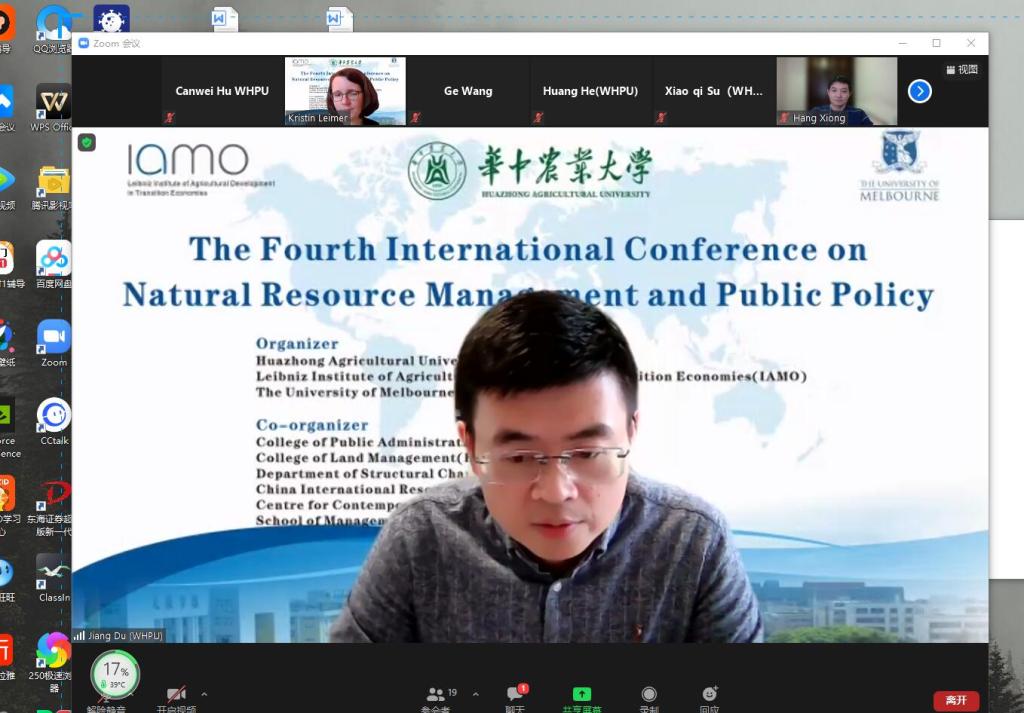Open the reactions smiley icon
The height and width of the screenshot is (713, 1024).
click(x=709, y=694)
